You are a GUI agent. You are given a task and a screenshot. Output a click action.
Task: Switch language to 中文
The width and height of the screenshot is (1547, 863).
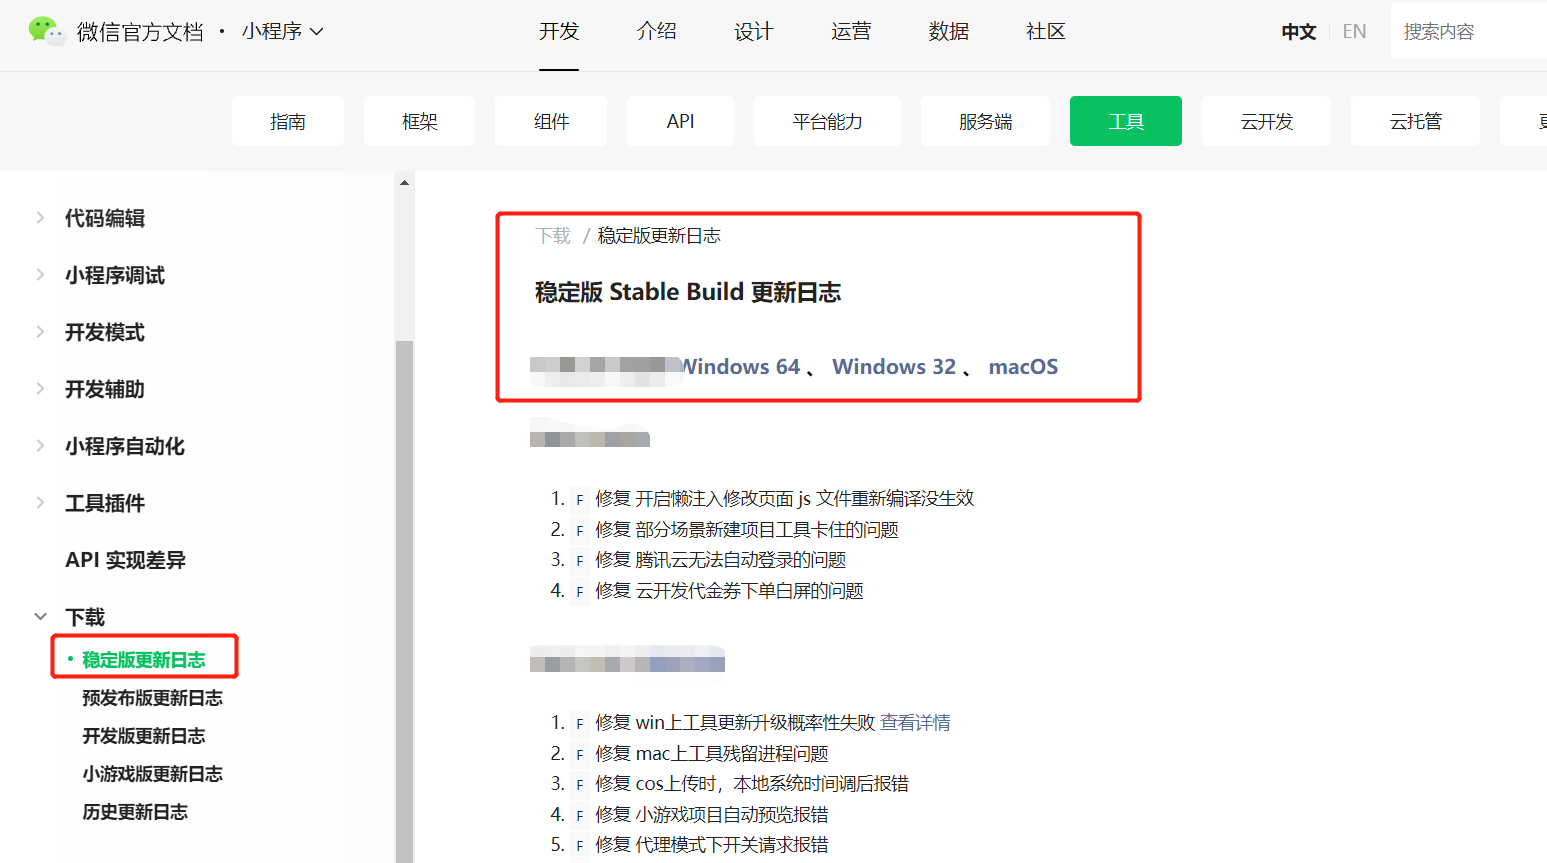pyautogui.click(x=1298, y=32)
